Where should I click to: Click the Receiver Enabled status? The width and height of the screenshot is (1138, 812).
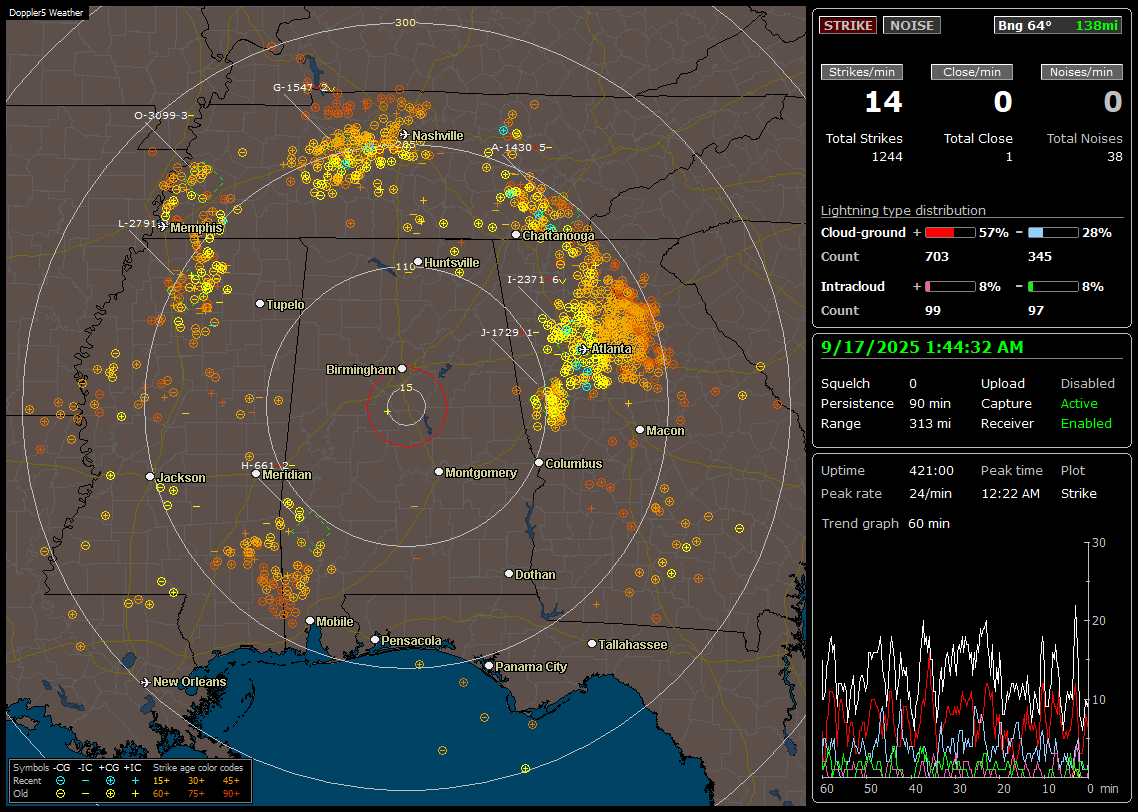tap(1086, 424)
